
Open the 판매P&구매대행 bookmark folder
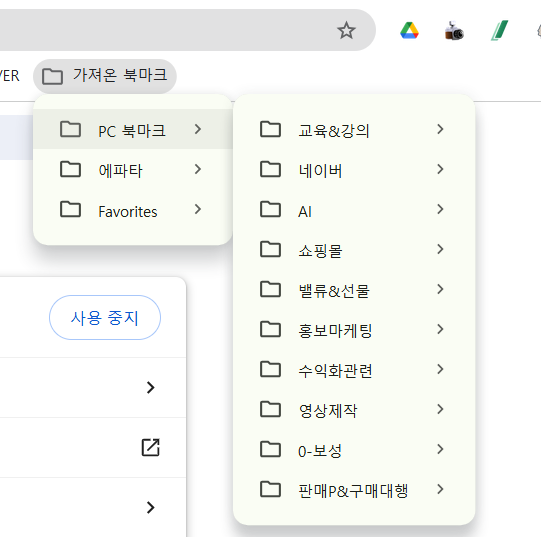354,490
